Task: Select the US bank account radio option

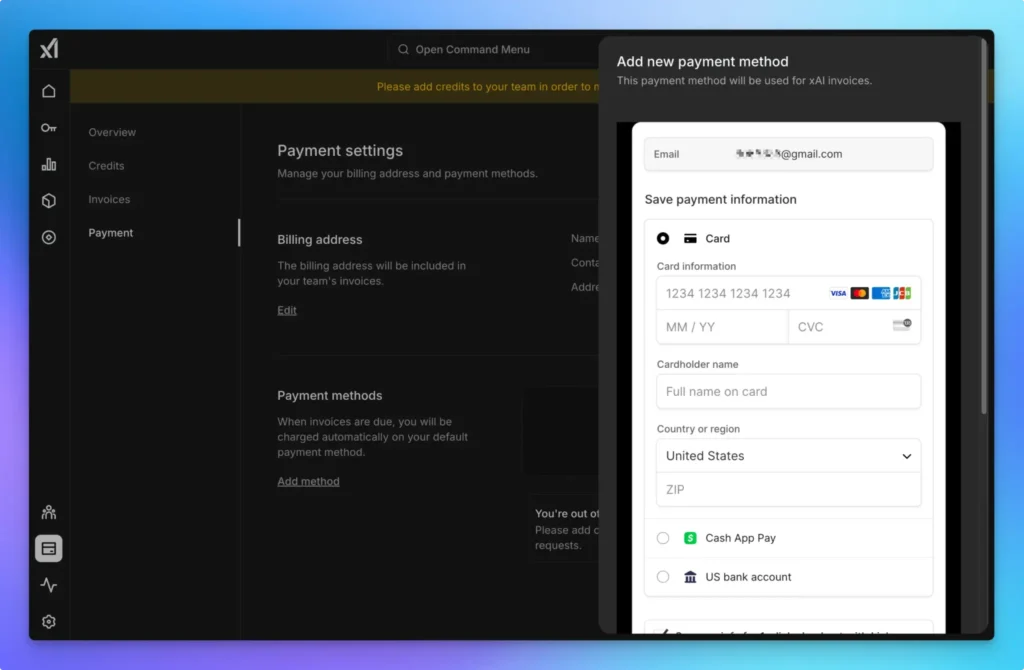Action: (663, 577)
